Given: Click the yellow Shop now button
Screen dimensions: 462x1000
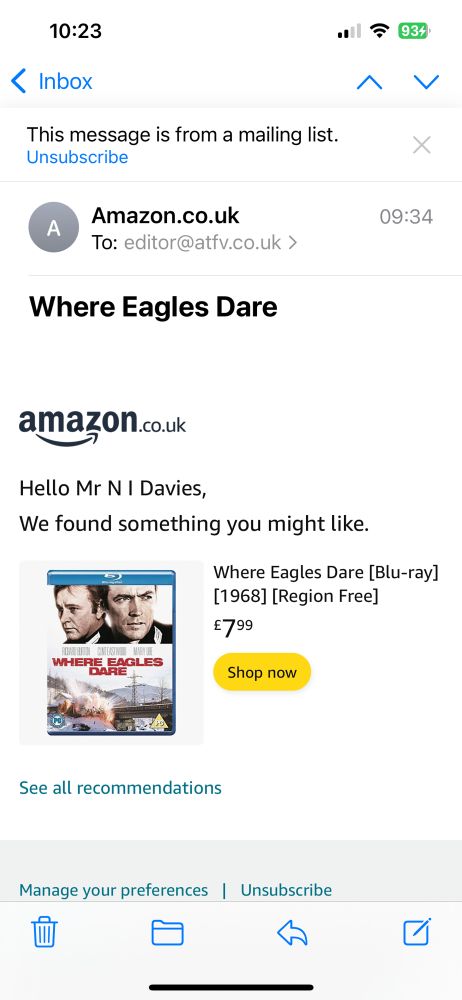Looking at the screenshot, I should tap(262, 672).
